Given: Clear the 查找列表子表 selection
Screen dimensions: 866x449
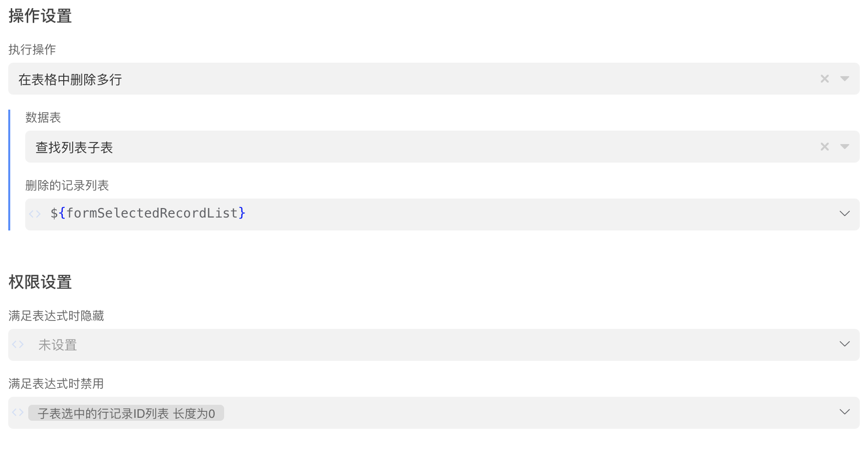Looking at the screenshot, I should [824, 147].
